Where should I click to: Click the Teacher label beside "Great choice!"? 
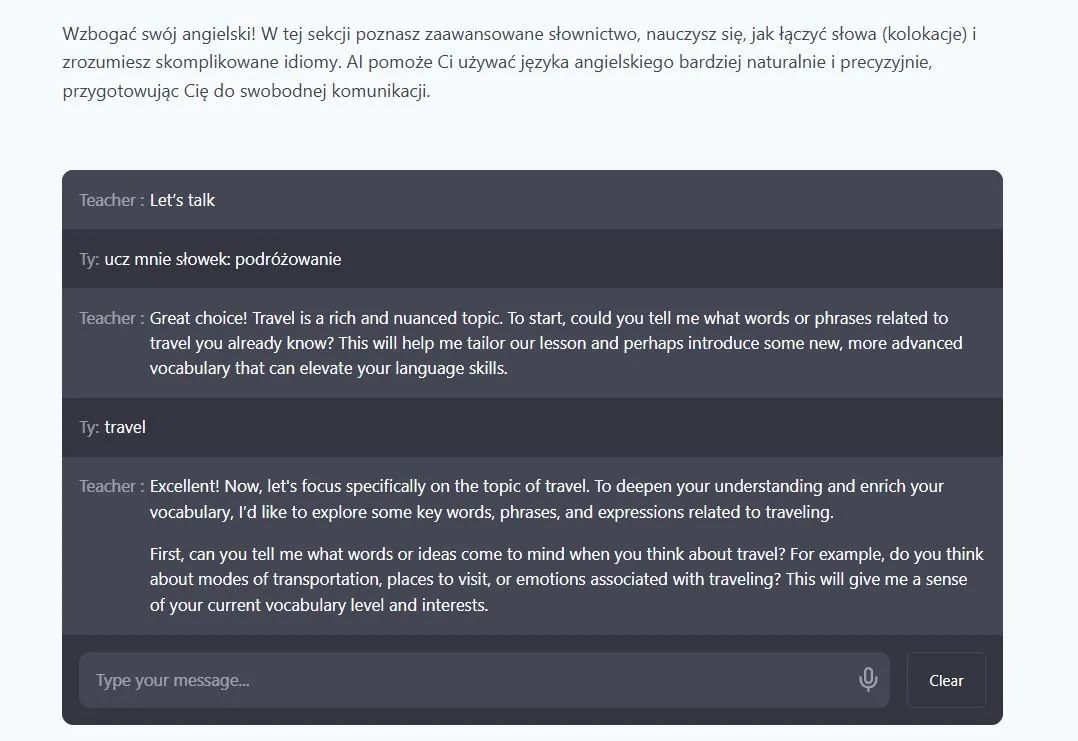(x=111, y=318)
